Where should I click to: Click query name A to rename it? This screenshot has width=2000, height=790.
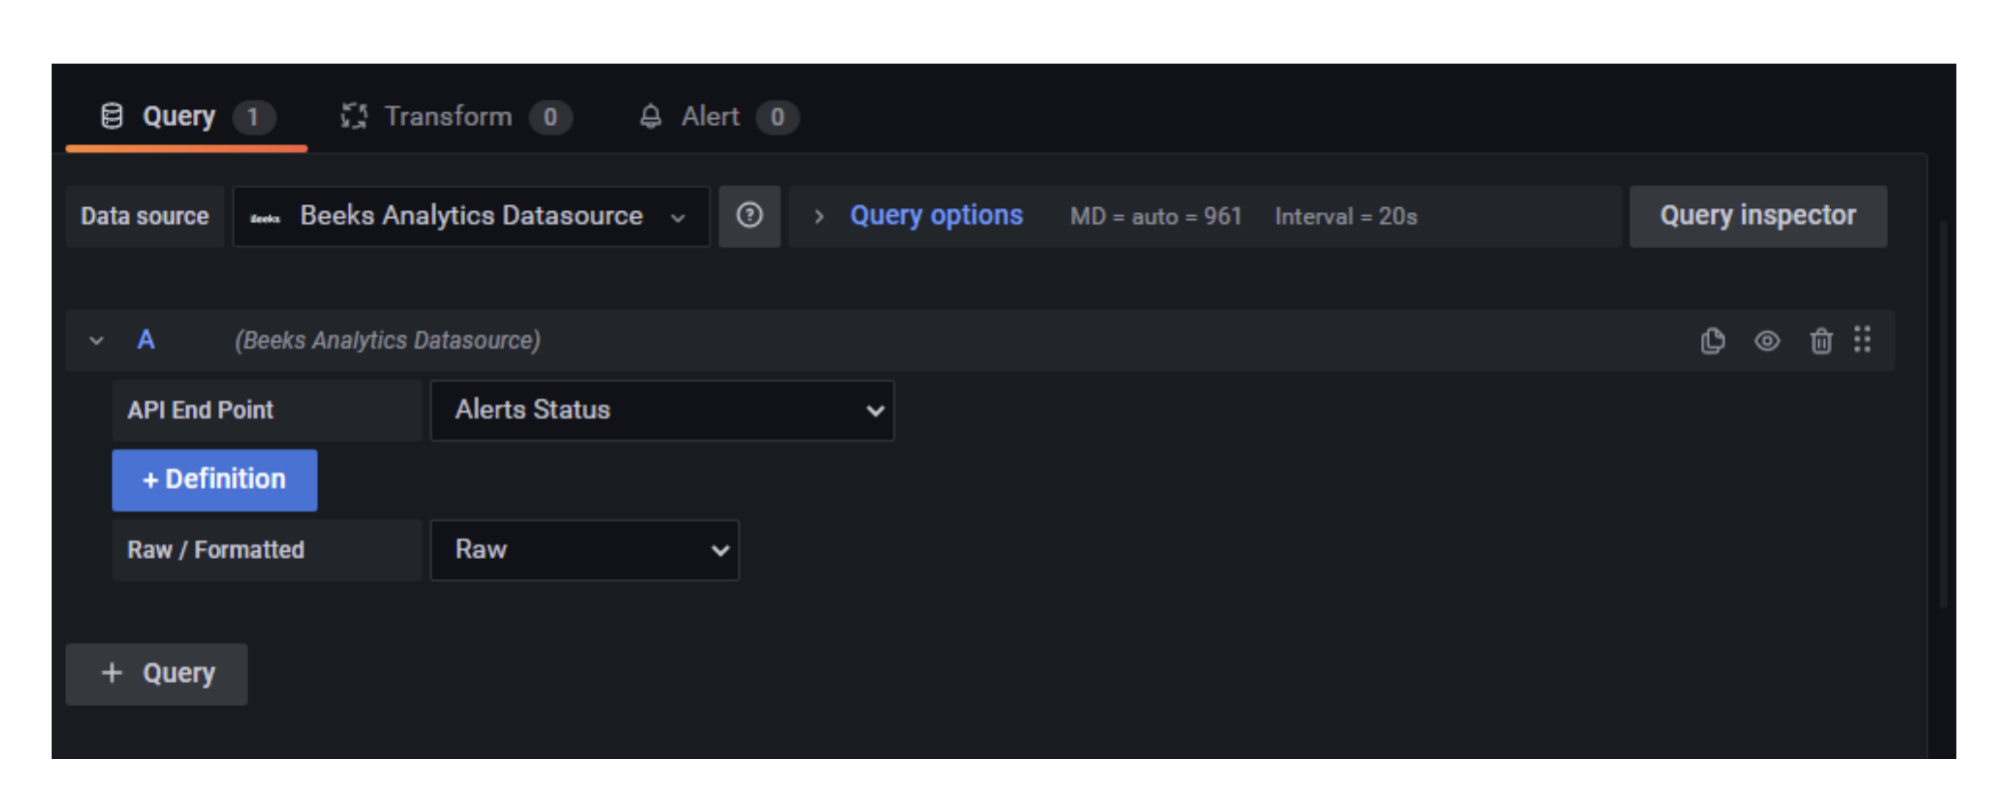[146, 340]
